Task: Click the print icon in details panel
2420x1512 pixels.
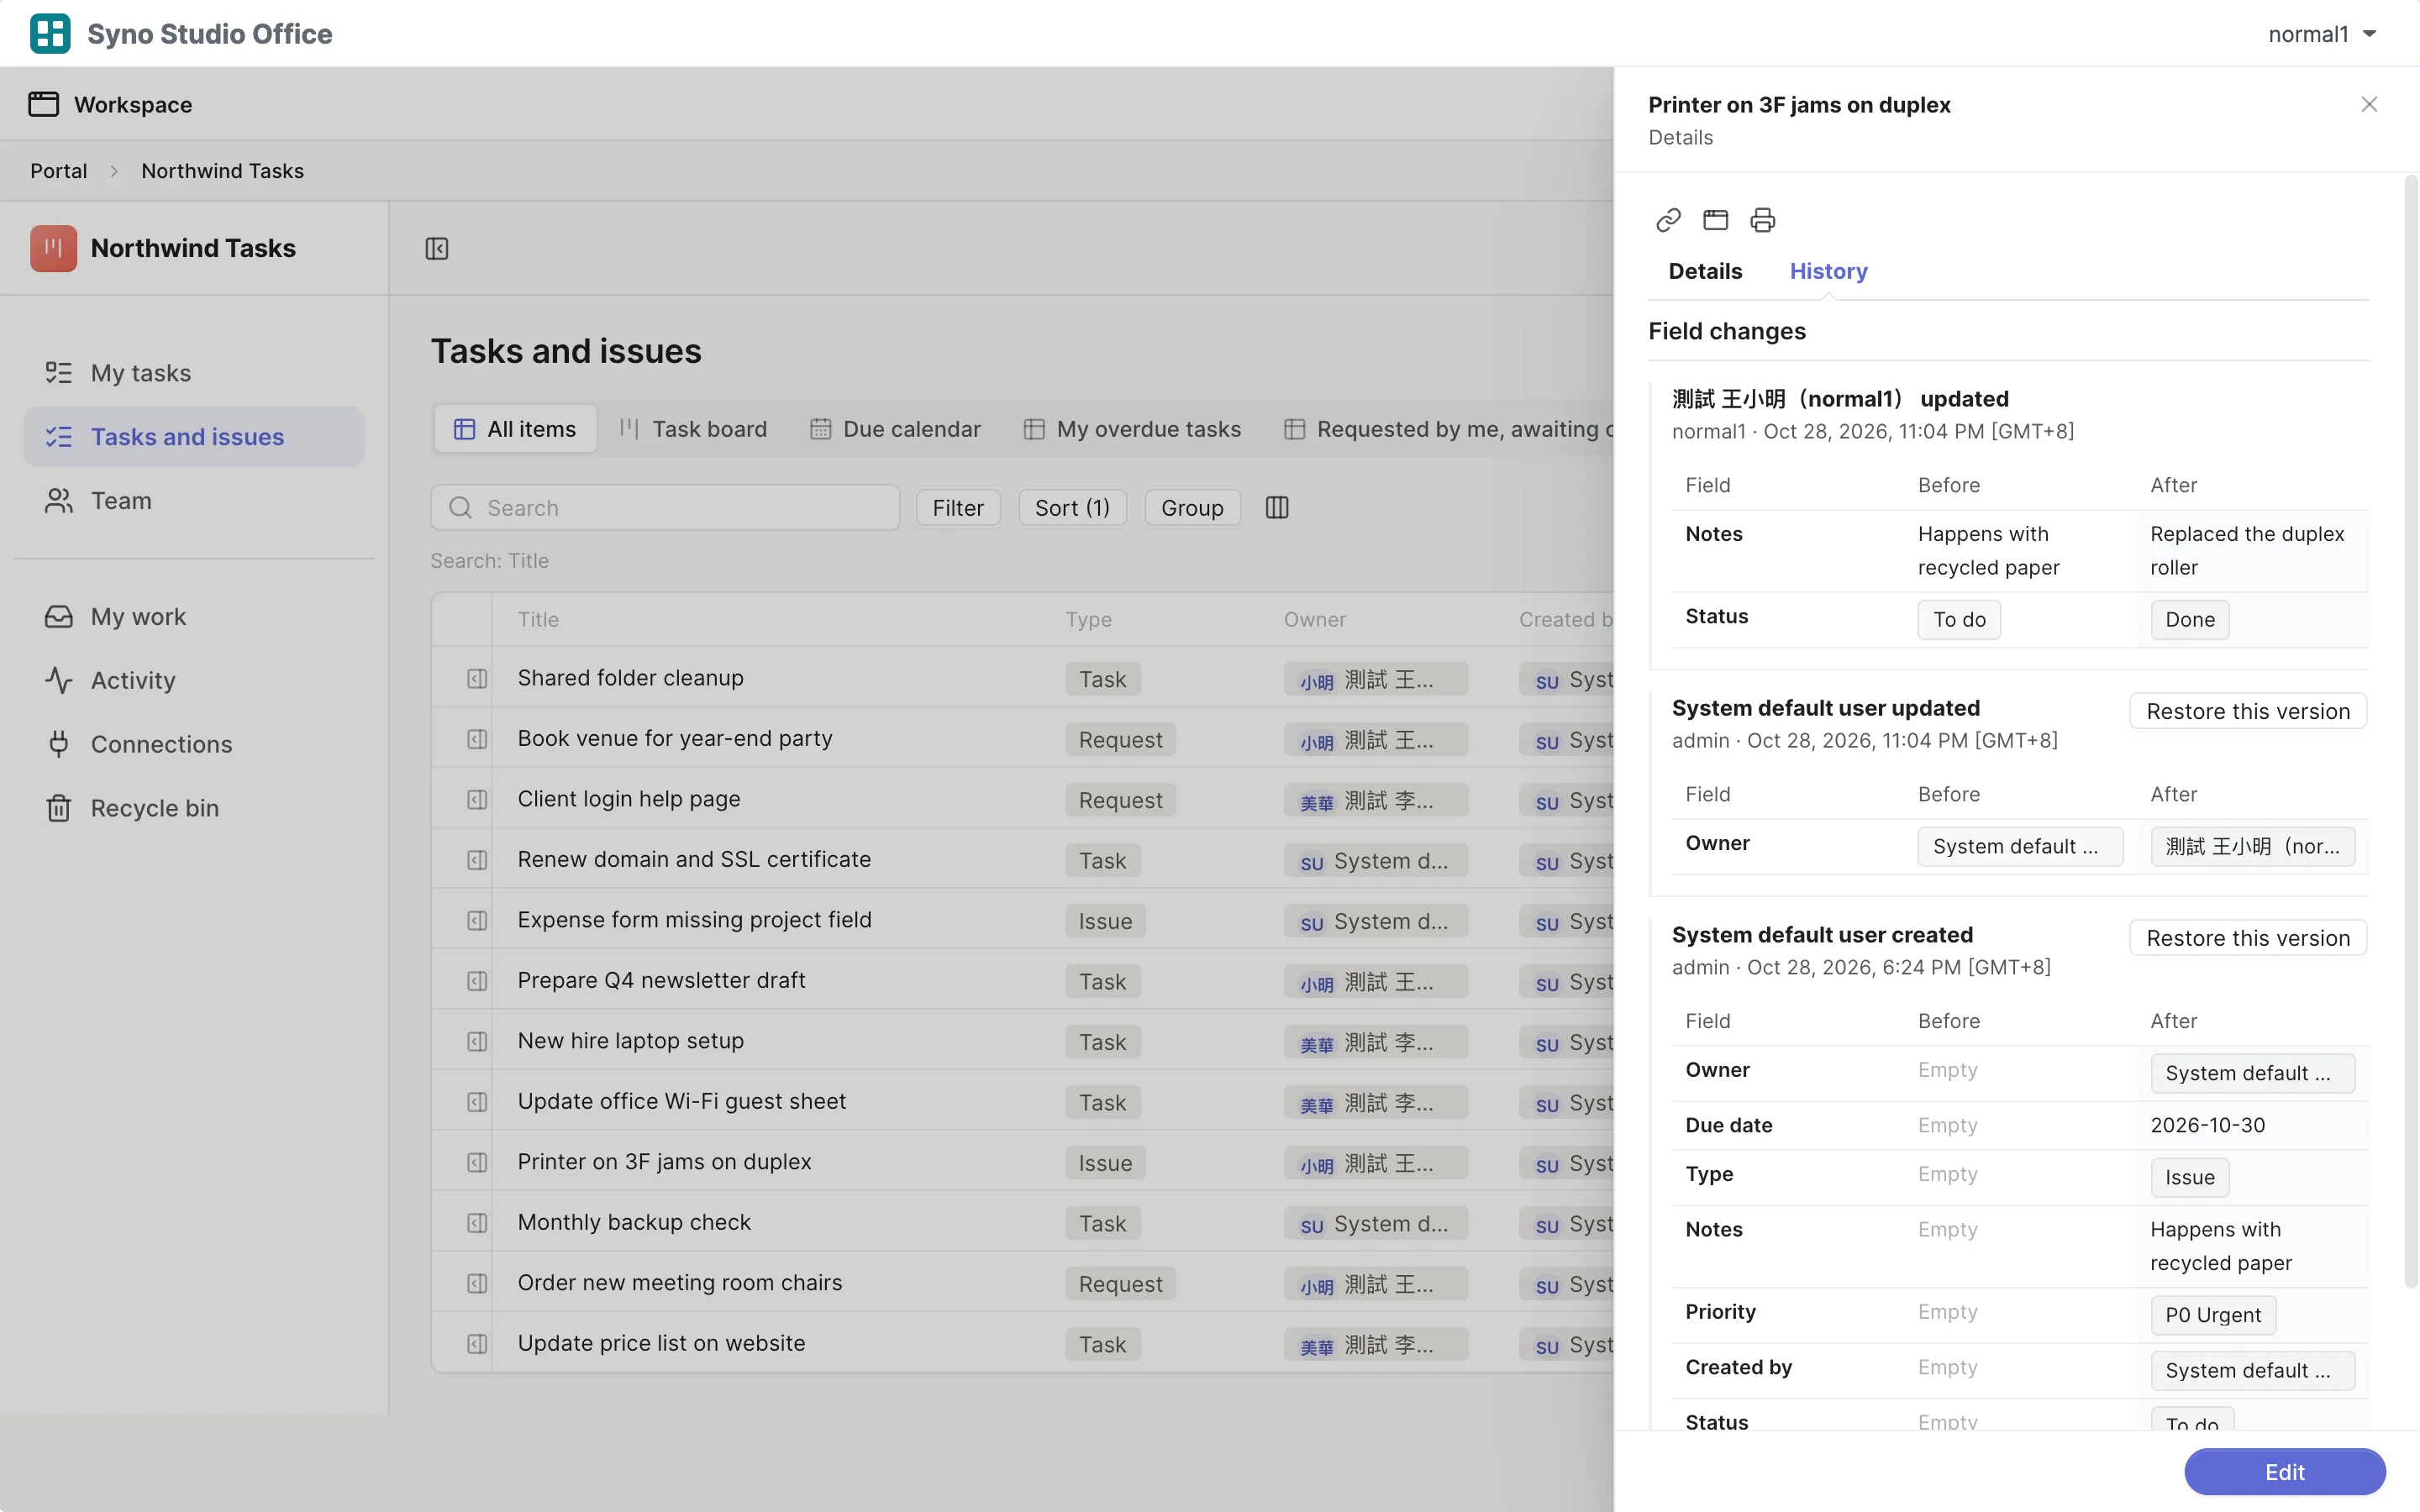Action: (x=1763, y=220)
